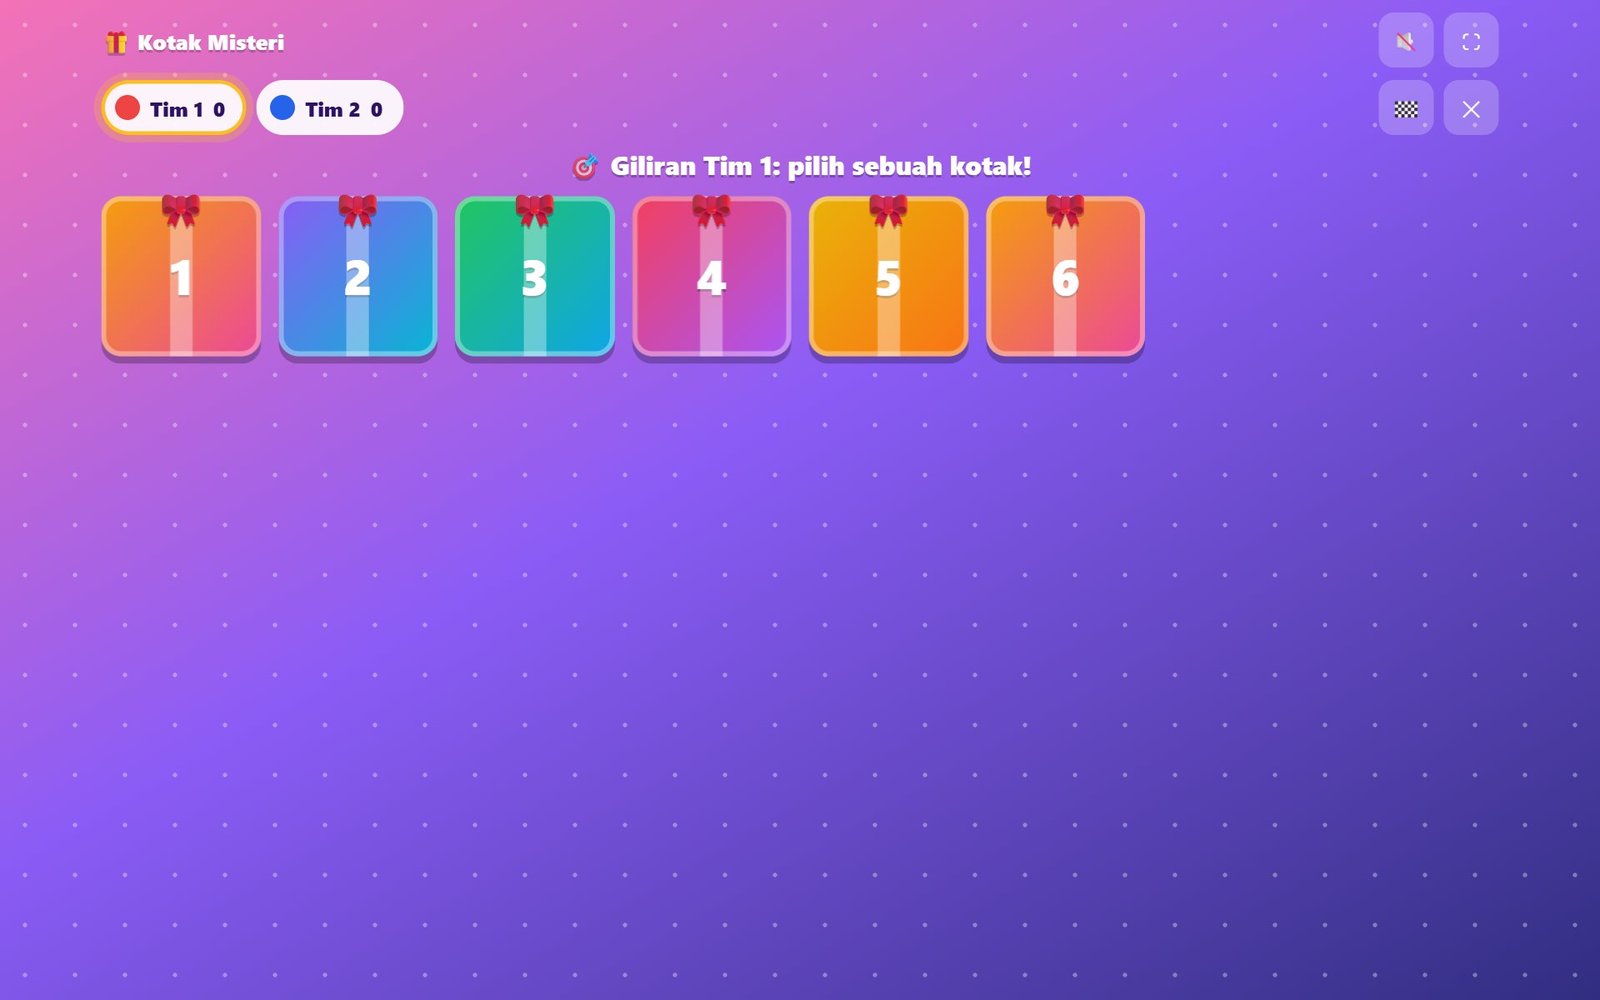Toggle the sound mute icon
This screenshot has height=1000, width=1600.
click(1405, 41)
